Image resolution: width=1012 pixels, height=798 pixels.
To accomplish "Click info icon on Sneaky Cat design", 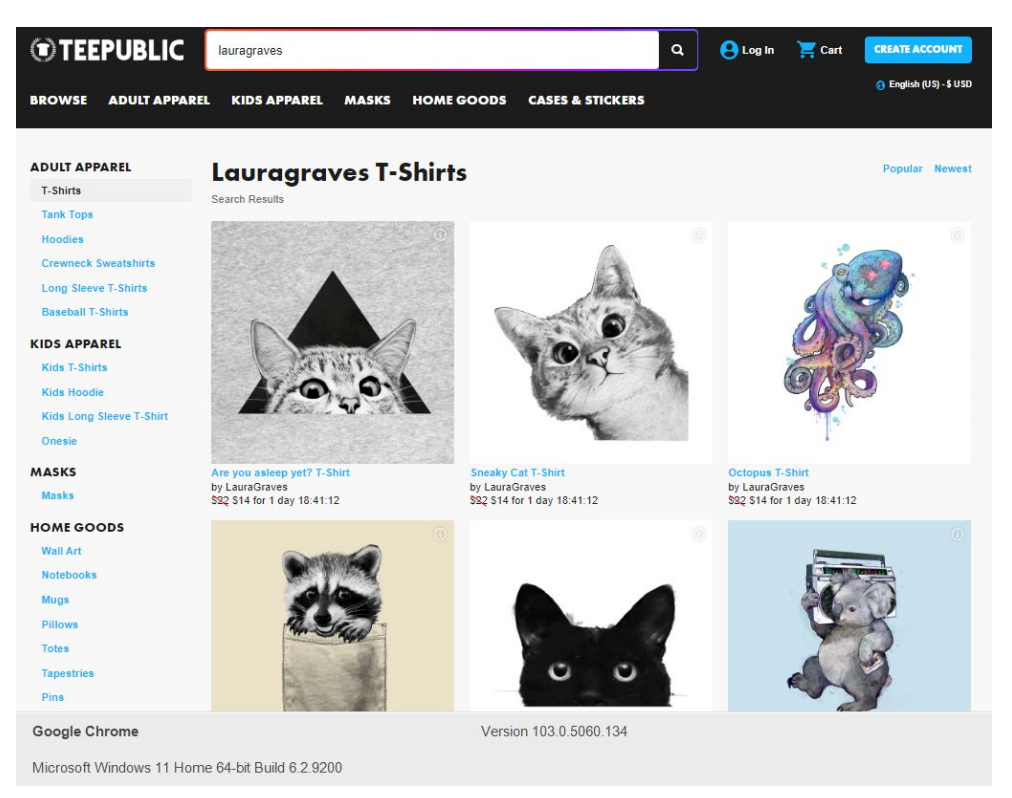I will click(x=699, y=235).
